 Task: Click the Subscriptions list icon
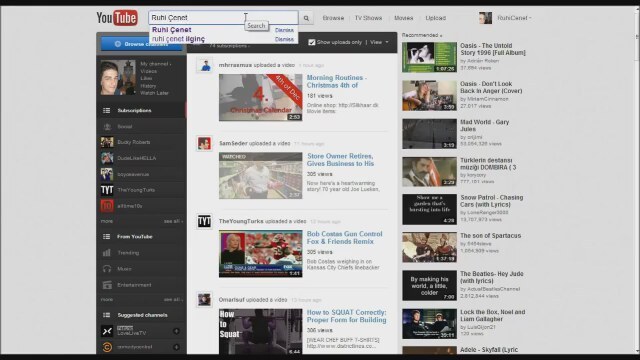tap(107, 111)
